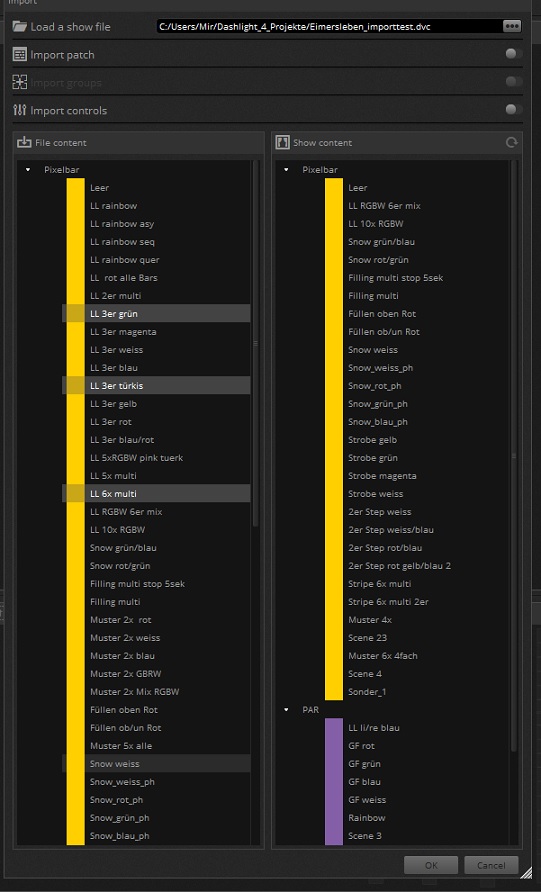The image size is (541, 892).
Task: Select 'Strobe gelb' in Show content
Action: 372,440
